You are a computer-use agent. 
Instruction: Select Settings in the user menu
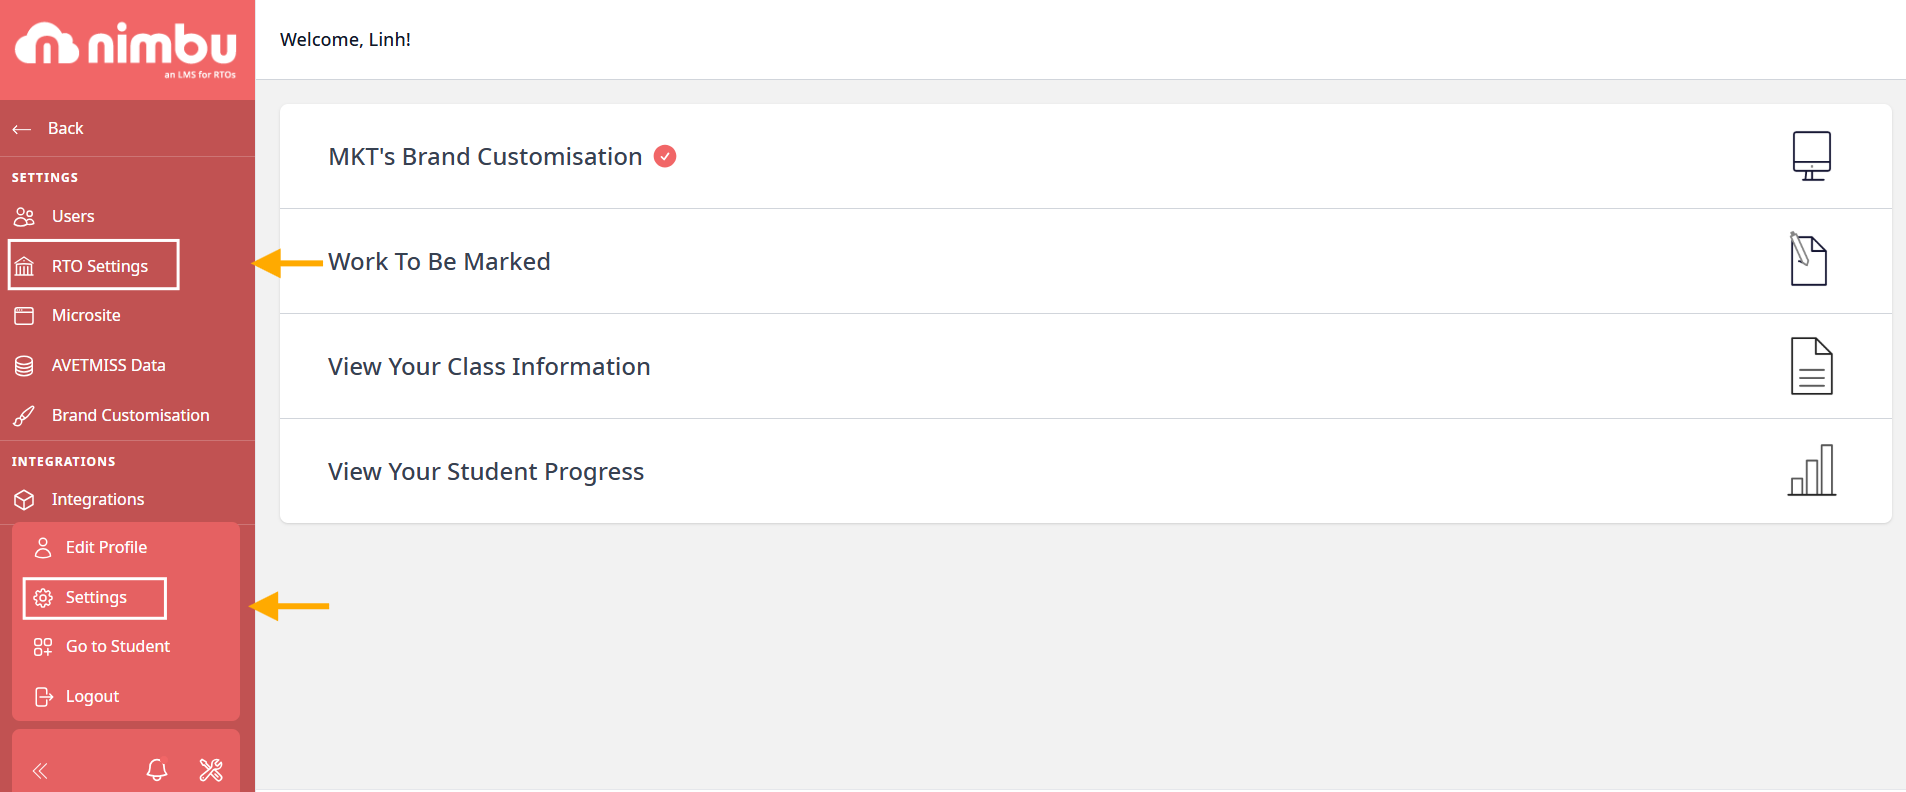pos(95,598)
